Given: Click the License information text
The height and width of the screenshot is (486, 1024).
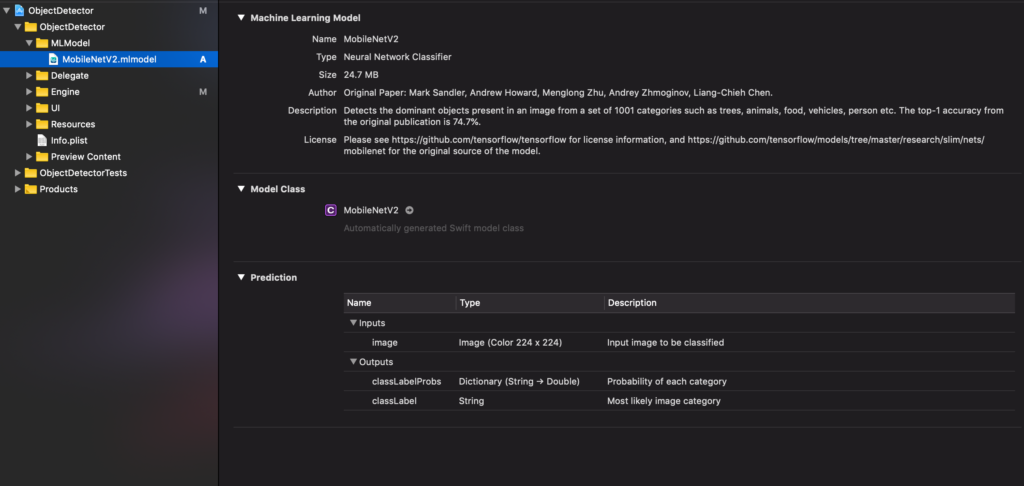Looking at the screenshot, I should pos(664,146).
